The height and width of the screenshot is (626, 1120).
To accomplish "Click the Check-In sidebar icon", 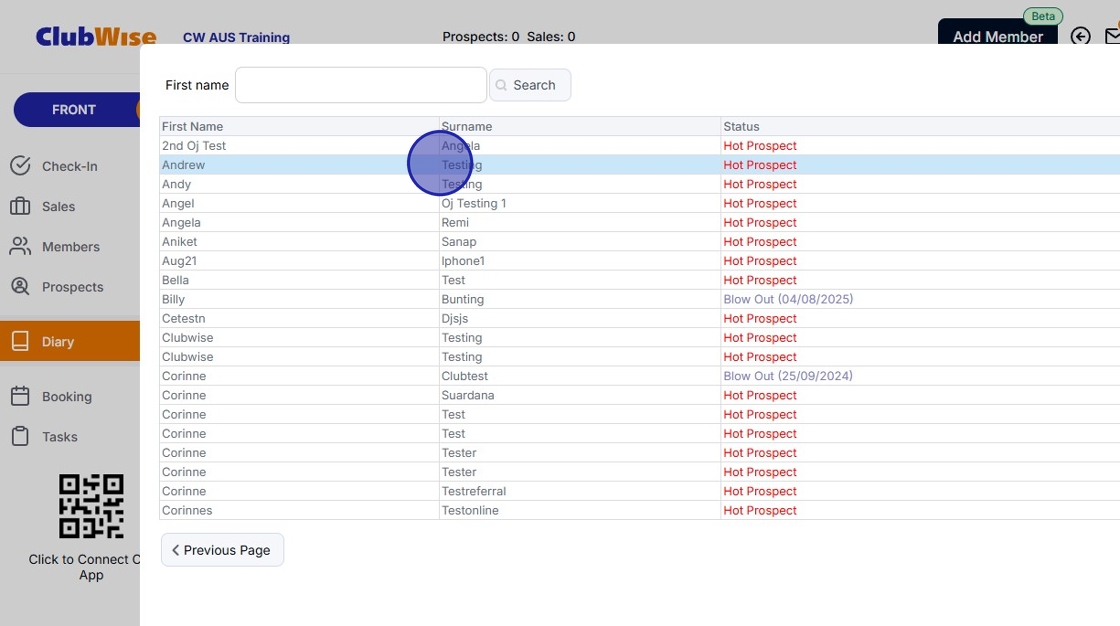I will [20, 166].
